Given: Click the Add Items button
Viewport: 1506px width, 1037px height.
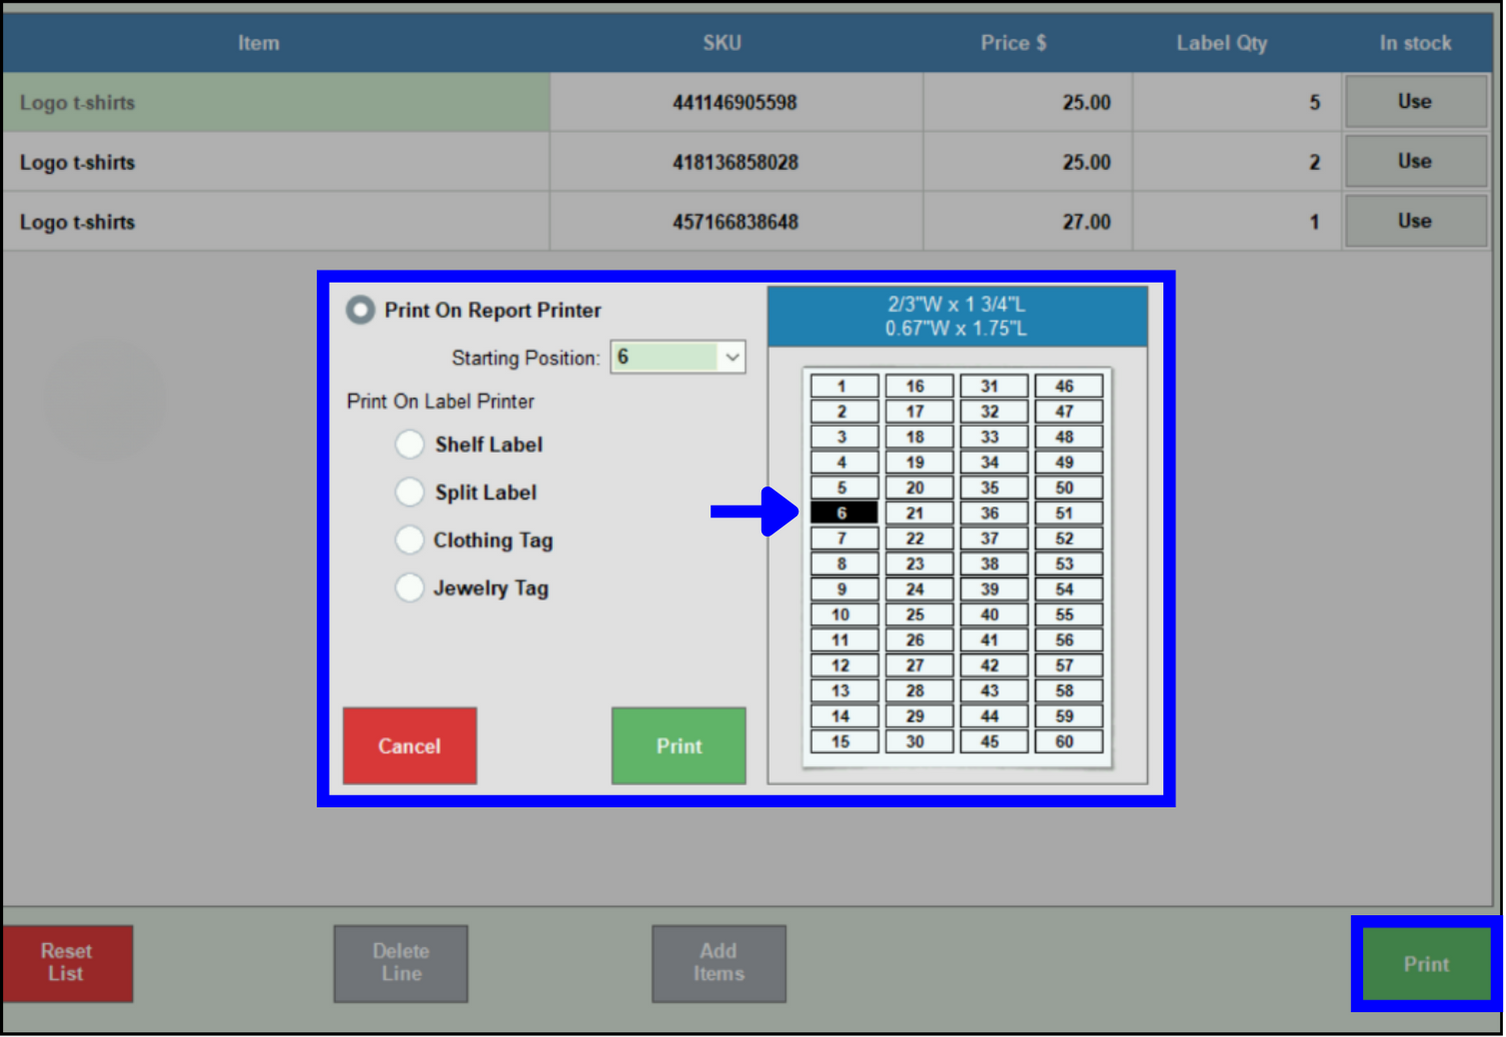Looking at the screenshot, I should point(718,963).
